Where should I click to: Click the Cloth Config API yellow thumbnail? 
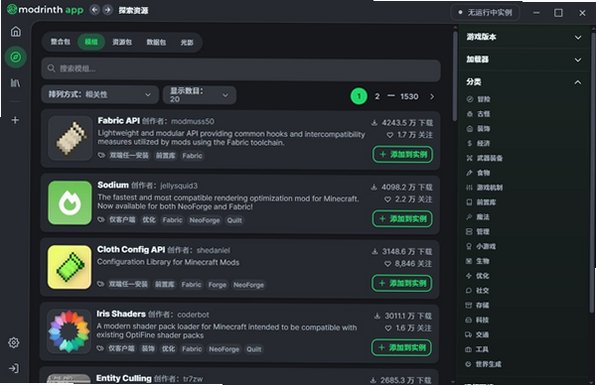click(70, 267)
